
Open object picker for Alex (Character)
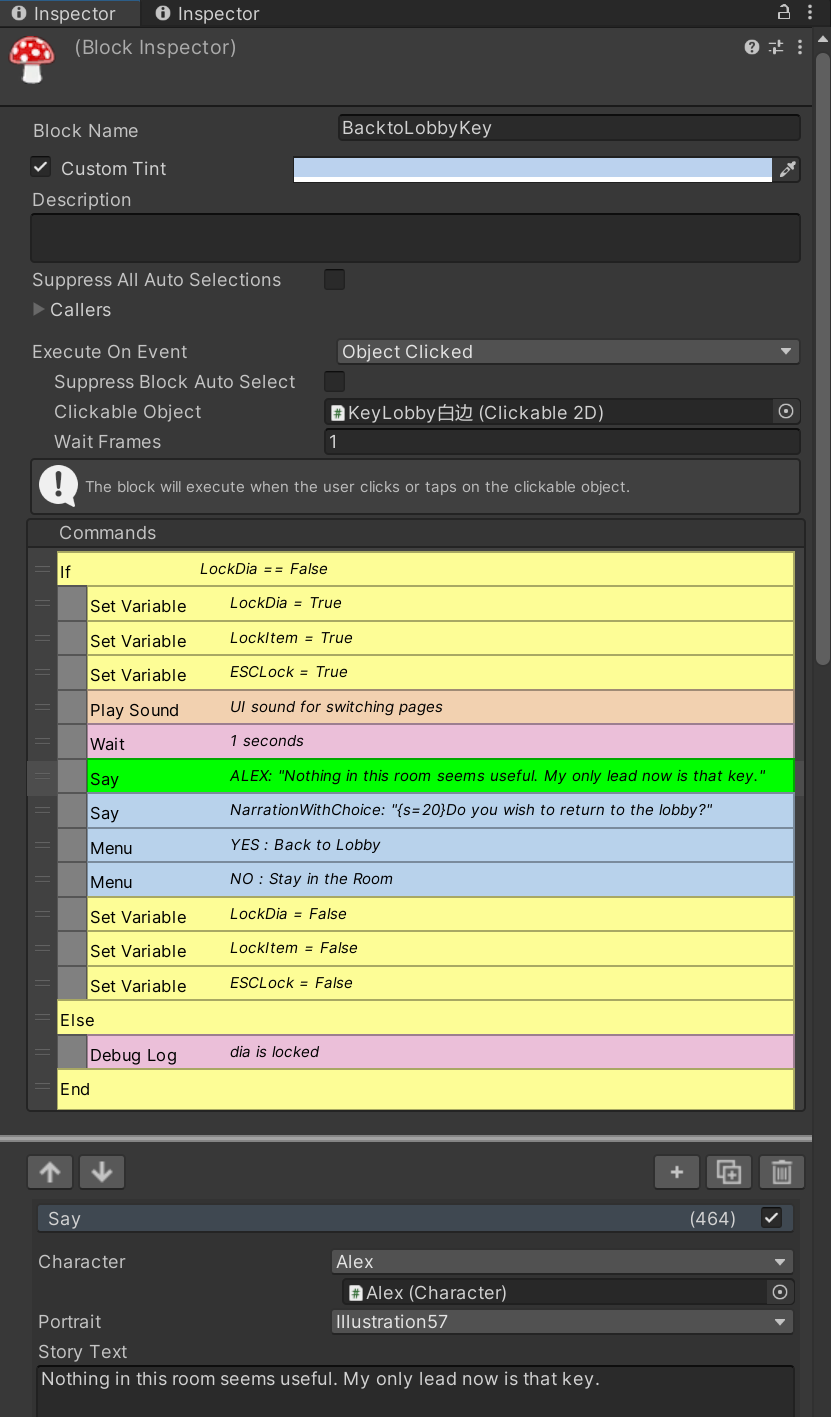pos(780,1292)
